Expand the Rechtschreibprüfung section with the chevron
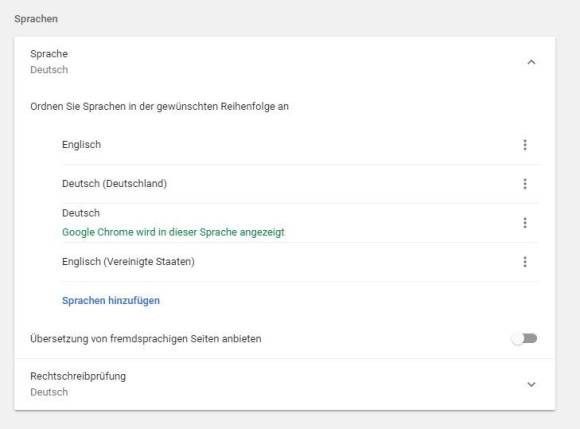 (x=531, y=384)
